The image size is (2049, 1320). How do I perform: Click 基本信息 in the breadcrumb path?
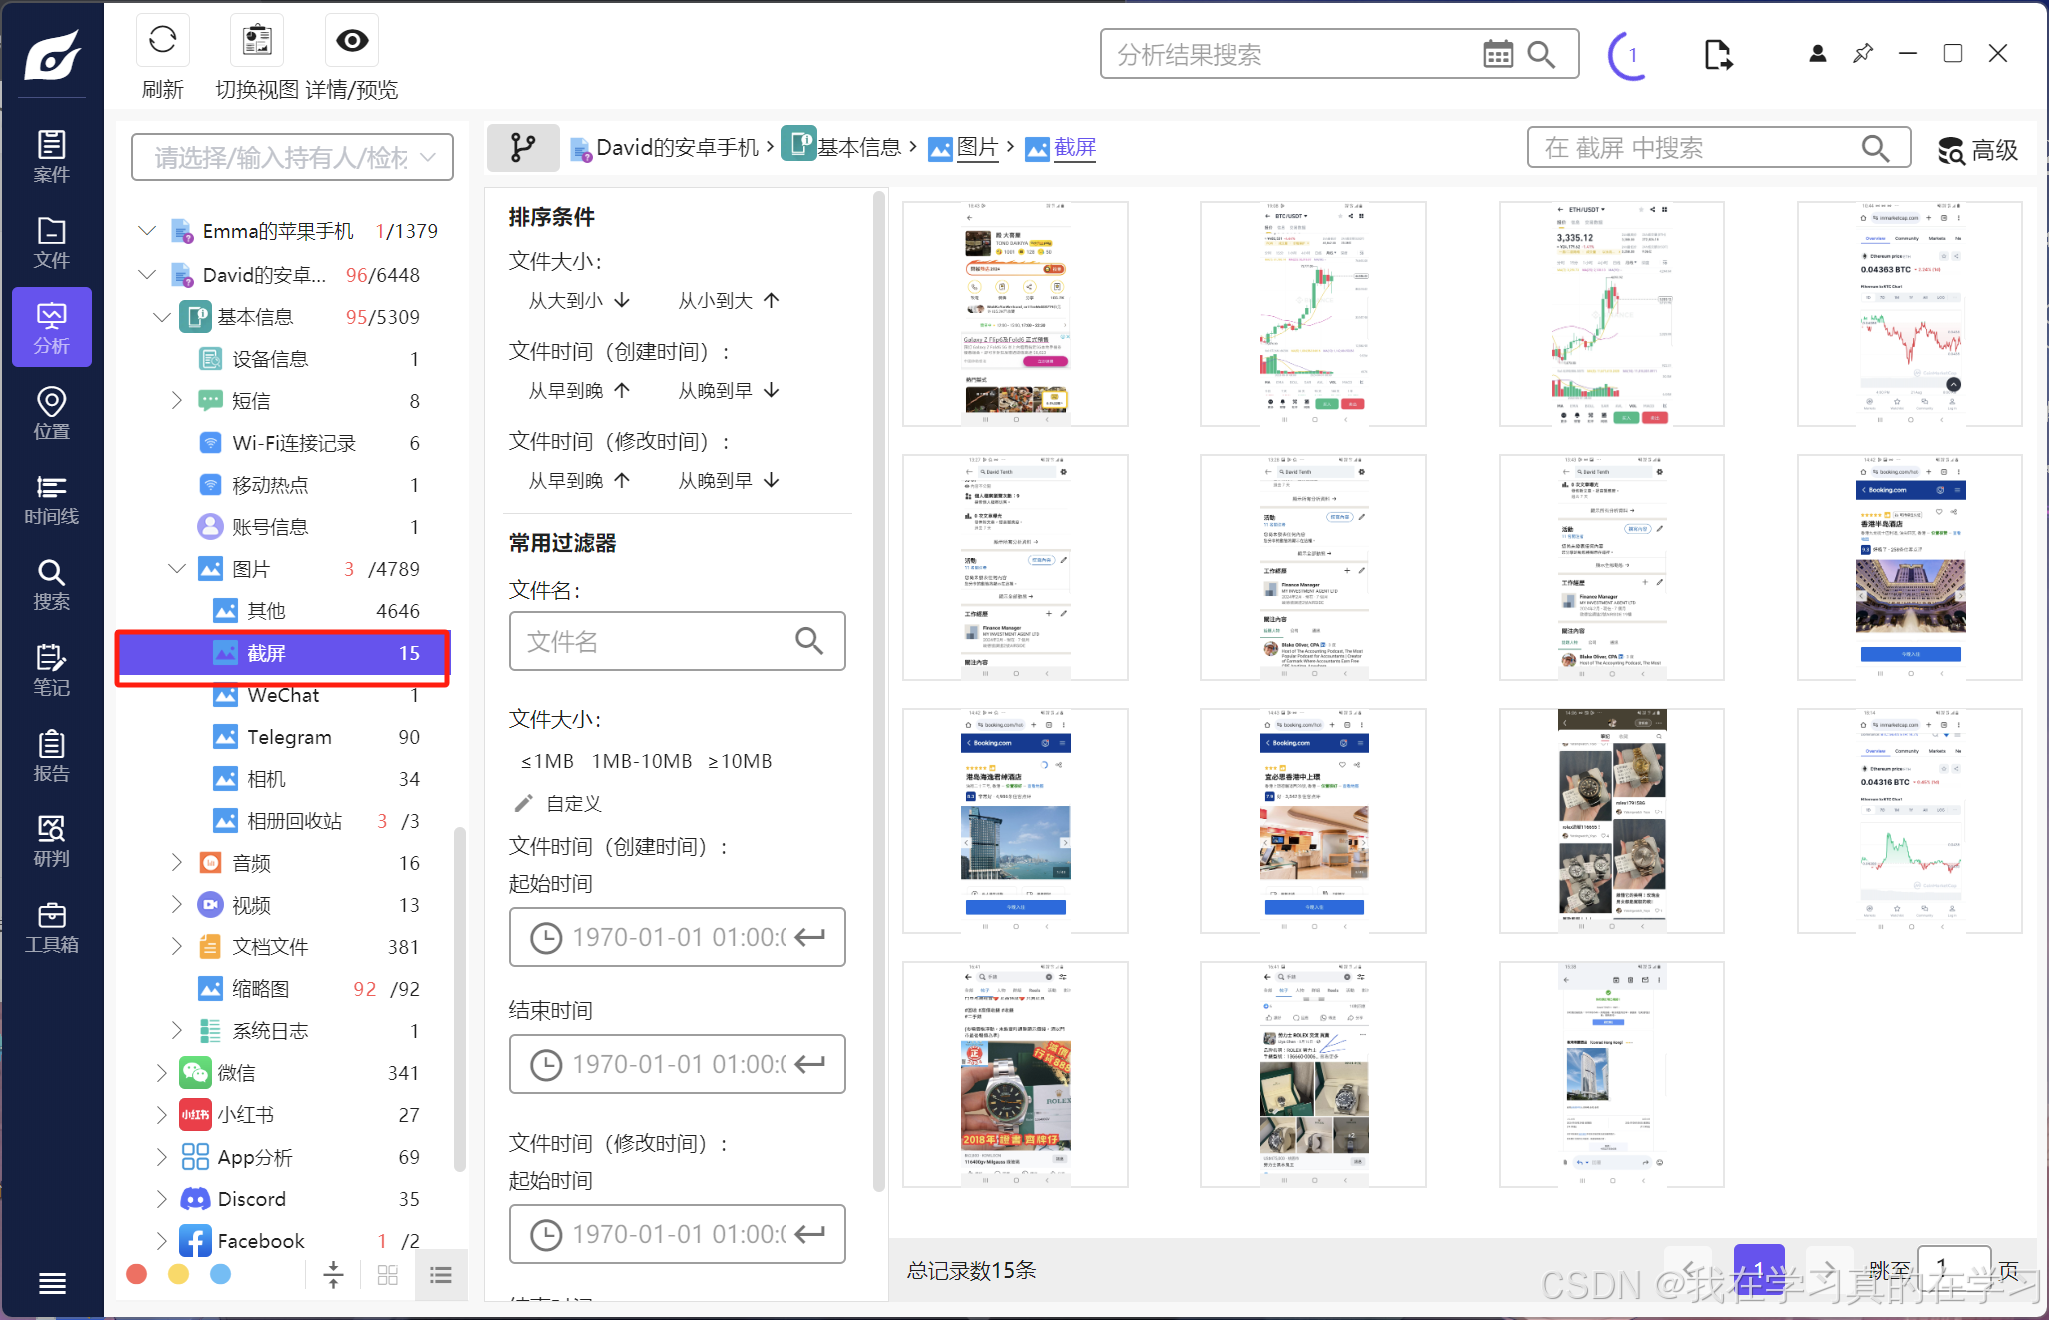tap(858, 148)
